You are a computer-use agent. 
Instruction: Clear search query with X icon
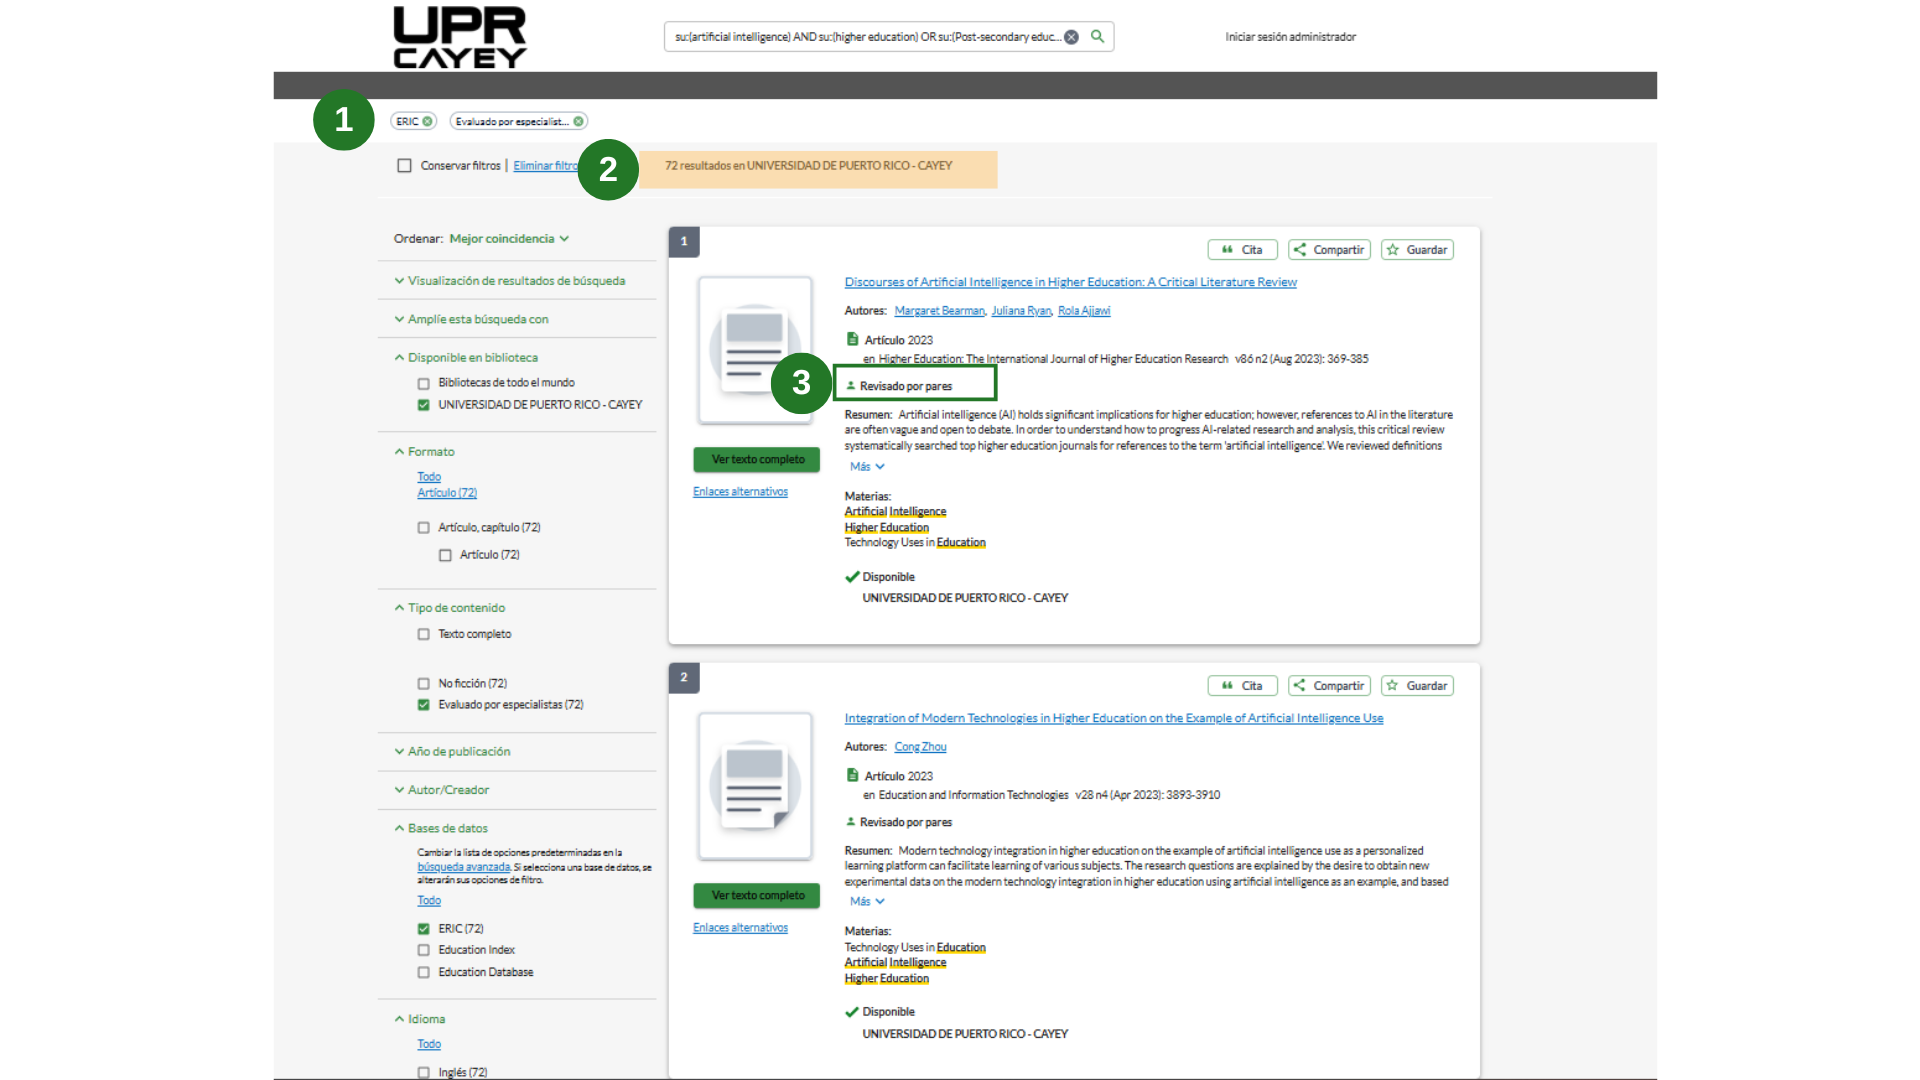[x=1071, y=37]
